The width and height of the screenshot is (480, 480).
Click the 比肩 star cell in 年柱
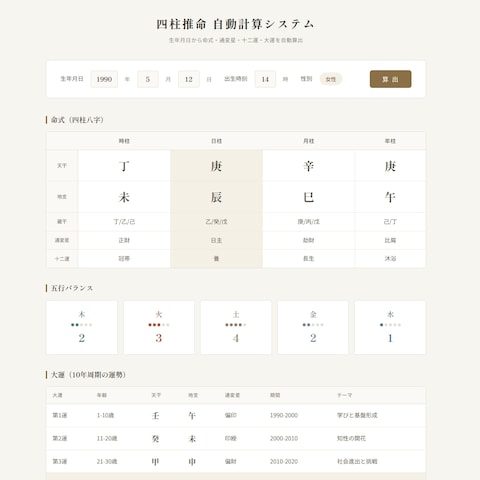[390, 240]
